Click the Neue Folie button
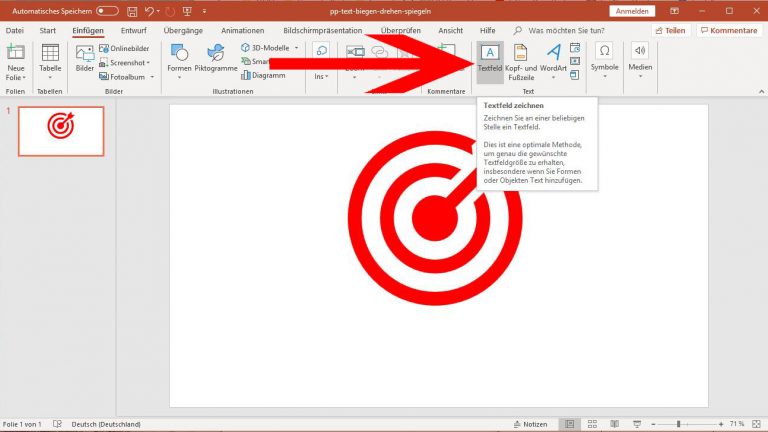The height and width of the screenshot is (432, 768). pyautogui.click(x=16, y=62)
